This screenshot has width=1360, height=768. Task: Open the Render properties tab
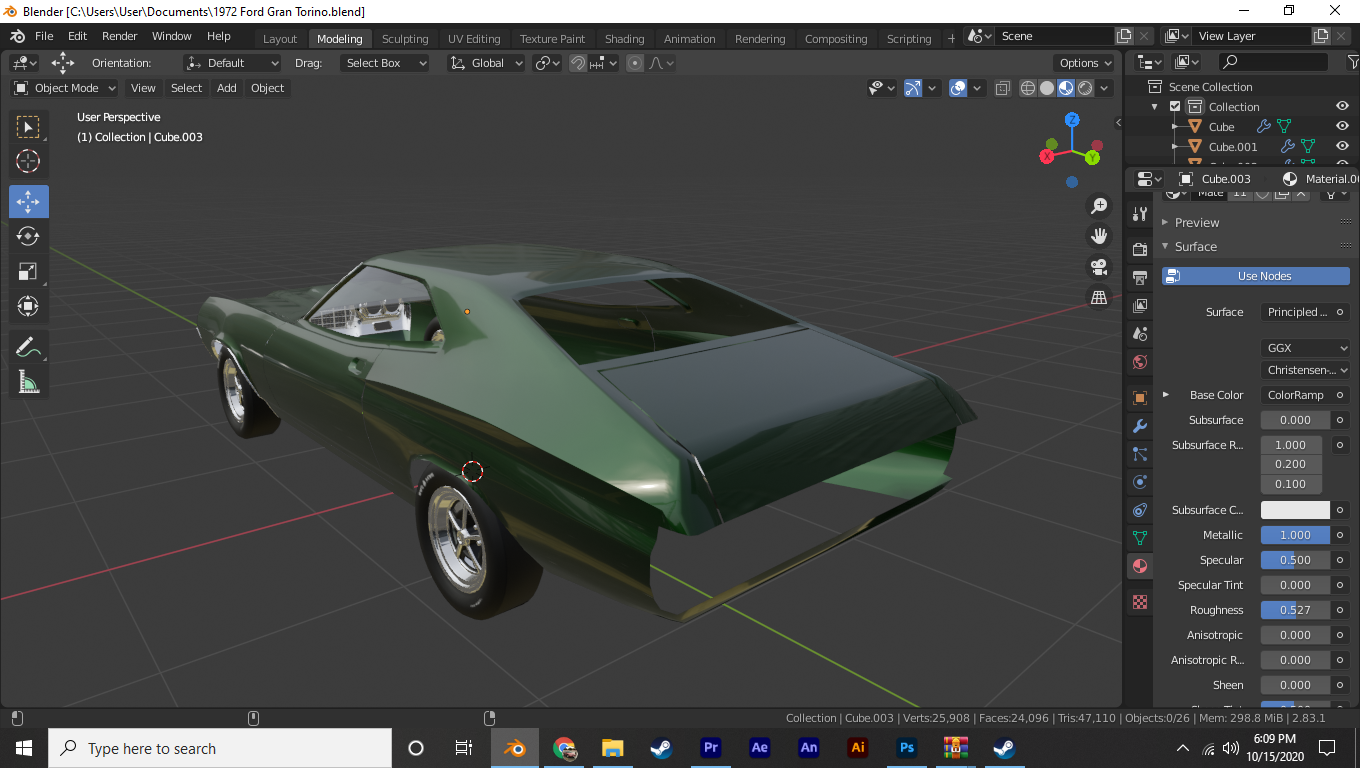tap(1139, 249)
